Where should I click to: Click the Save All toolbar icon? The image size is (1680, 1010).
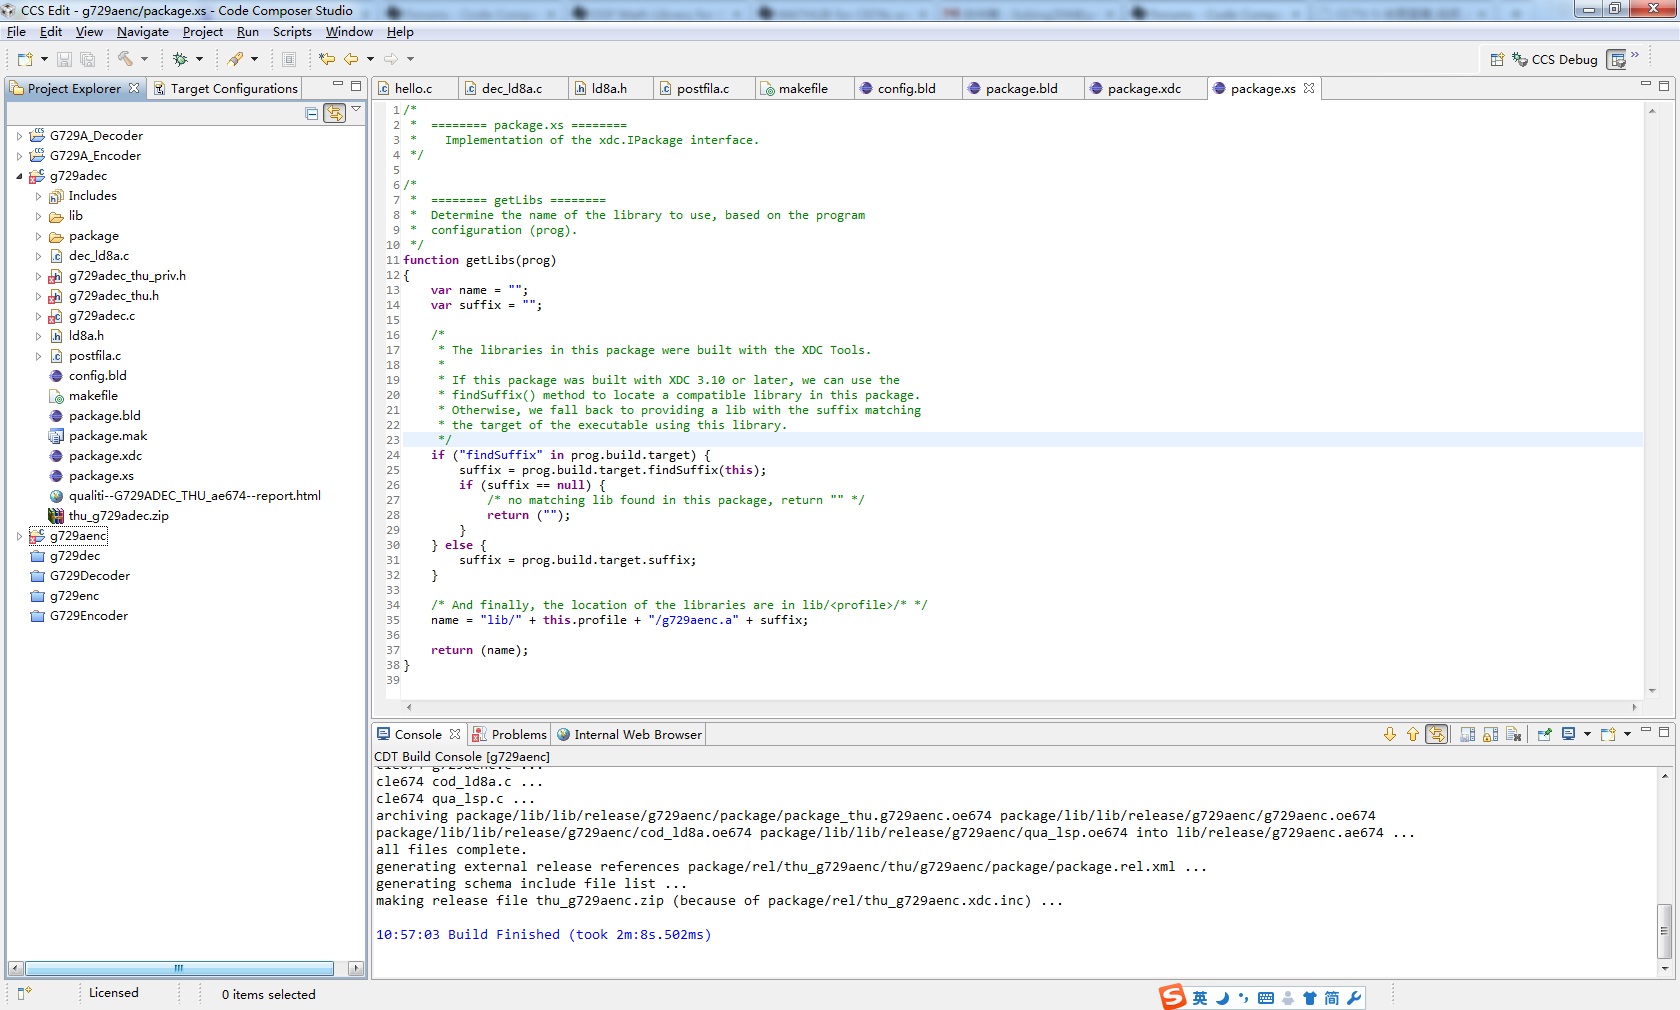click(88, 59)
